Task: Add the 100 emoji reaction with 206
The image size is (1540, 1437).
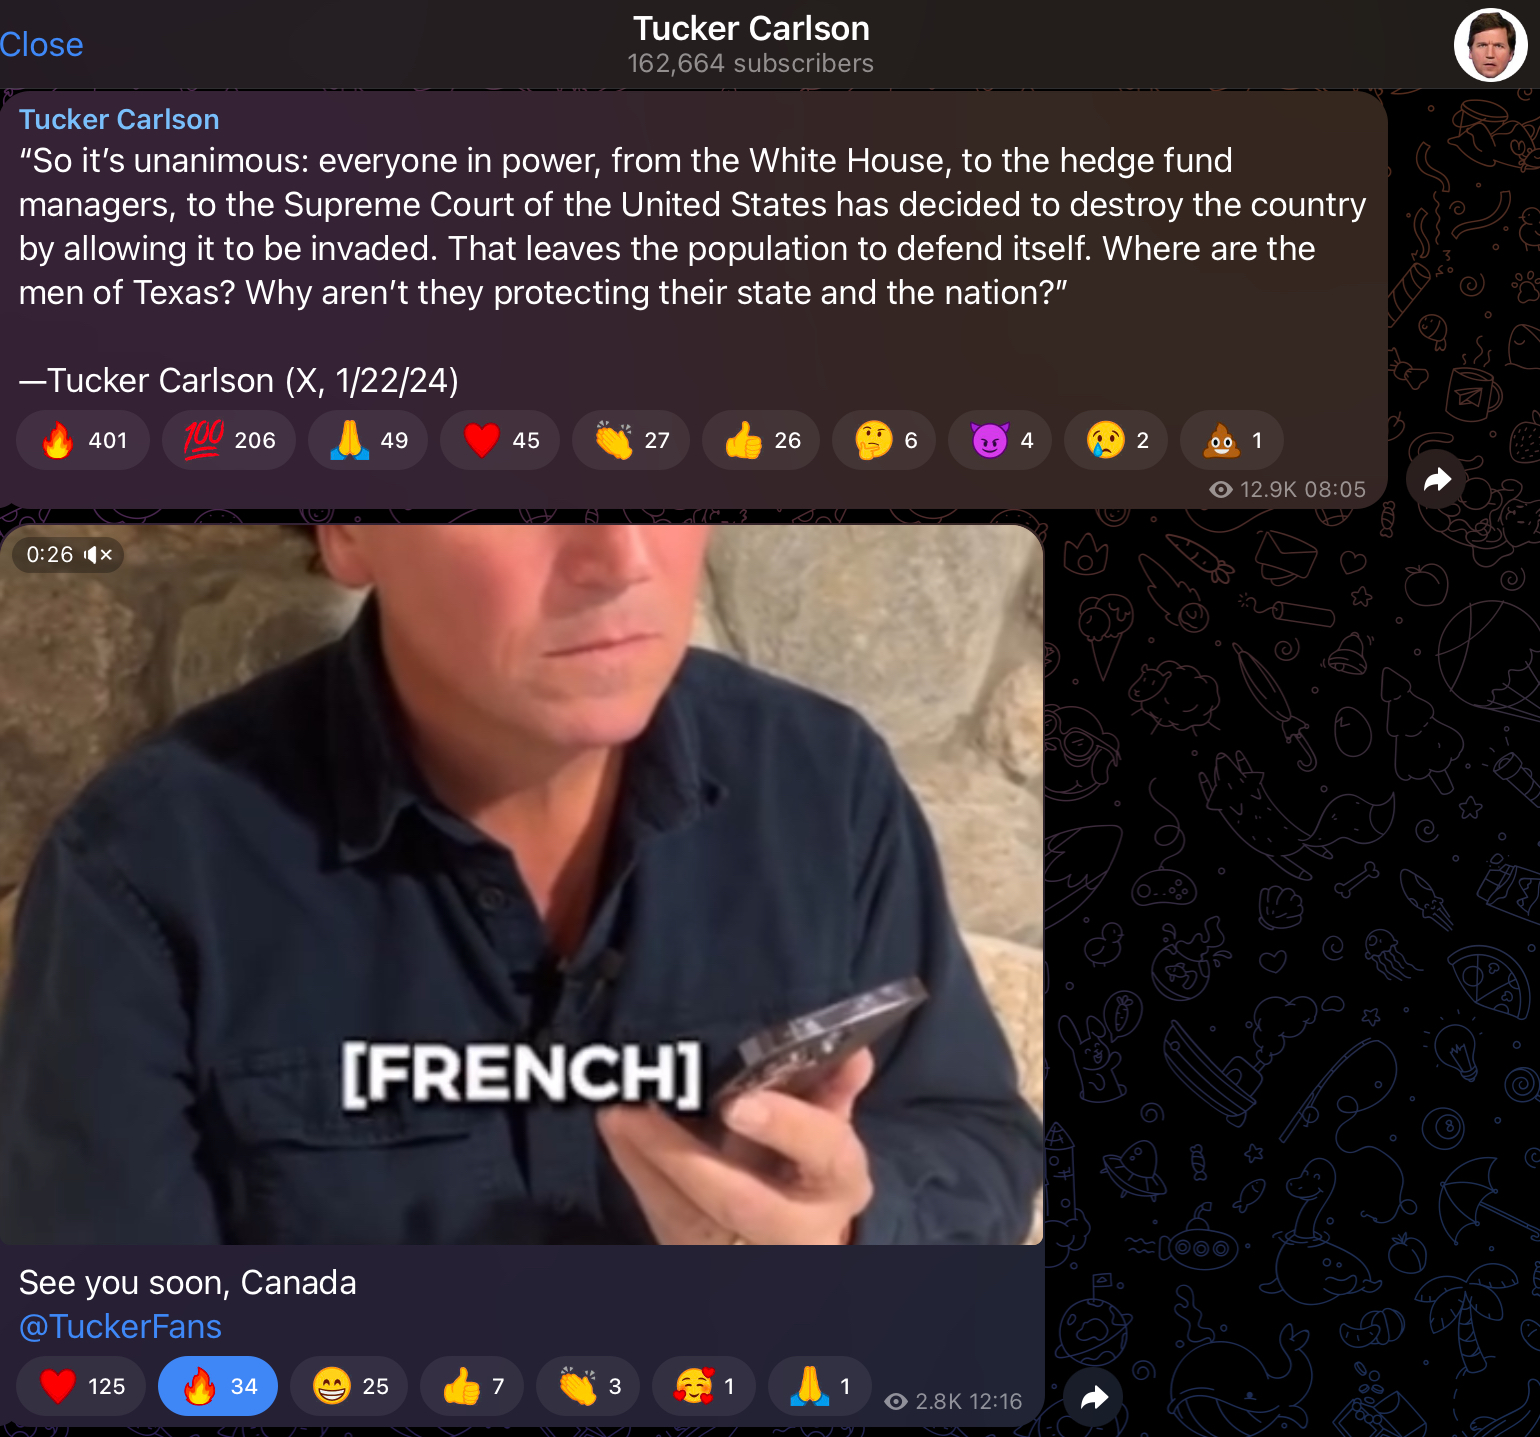Action: pos(229,440)
